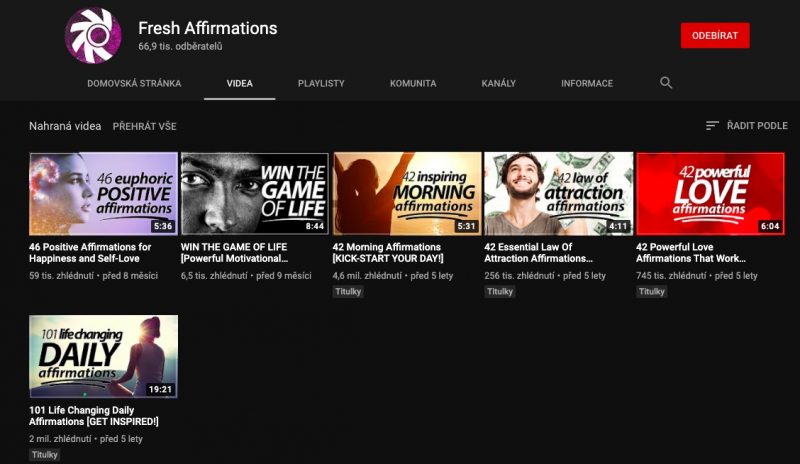Click the 8:44 duration badge
The image size is (800, 464).
coord(315,226)
